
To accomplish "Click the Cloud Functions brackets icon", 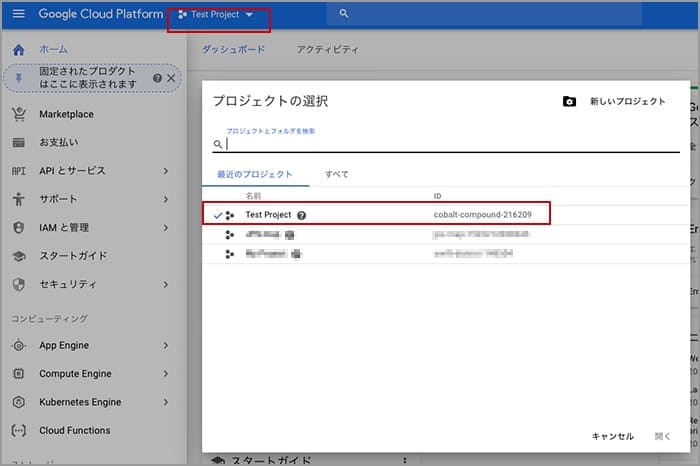I will click(19, 430).
